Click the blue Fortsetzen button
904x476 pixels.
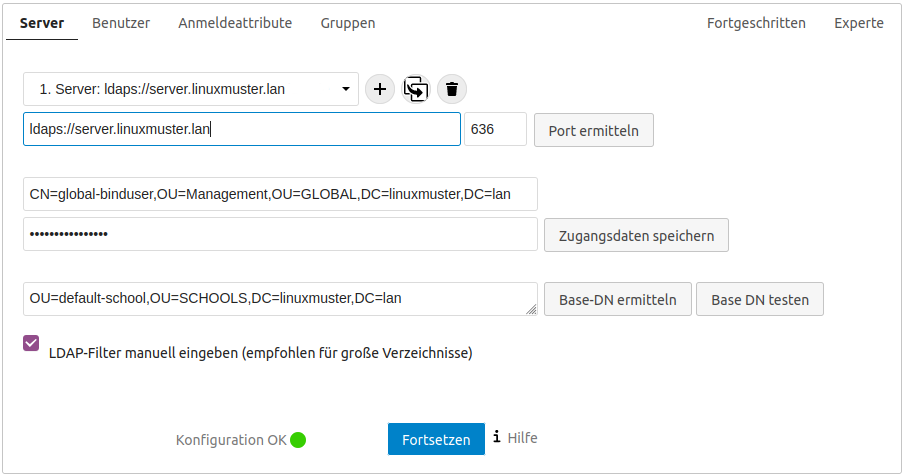click(x=436, y=439)
